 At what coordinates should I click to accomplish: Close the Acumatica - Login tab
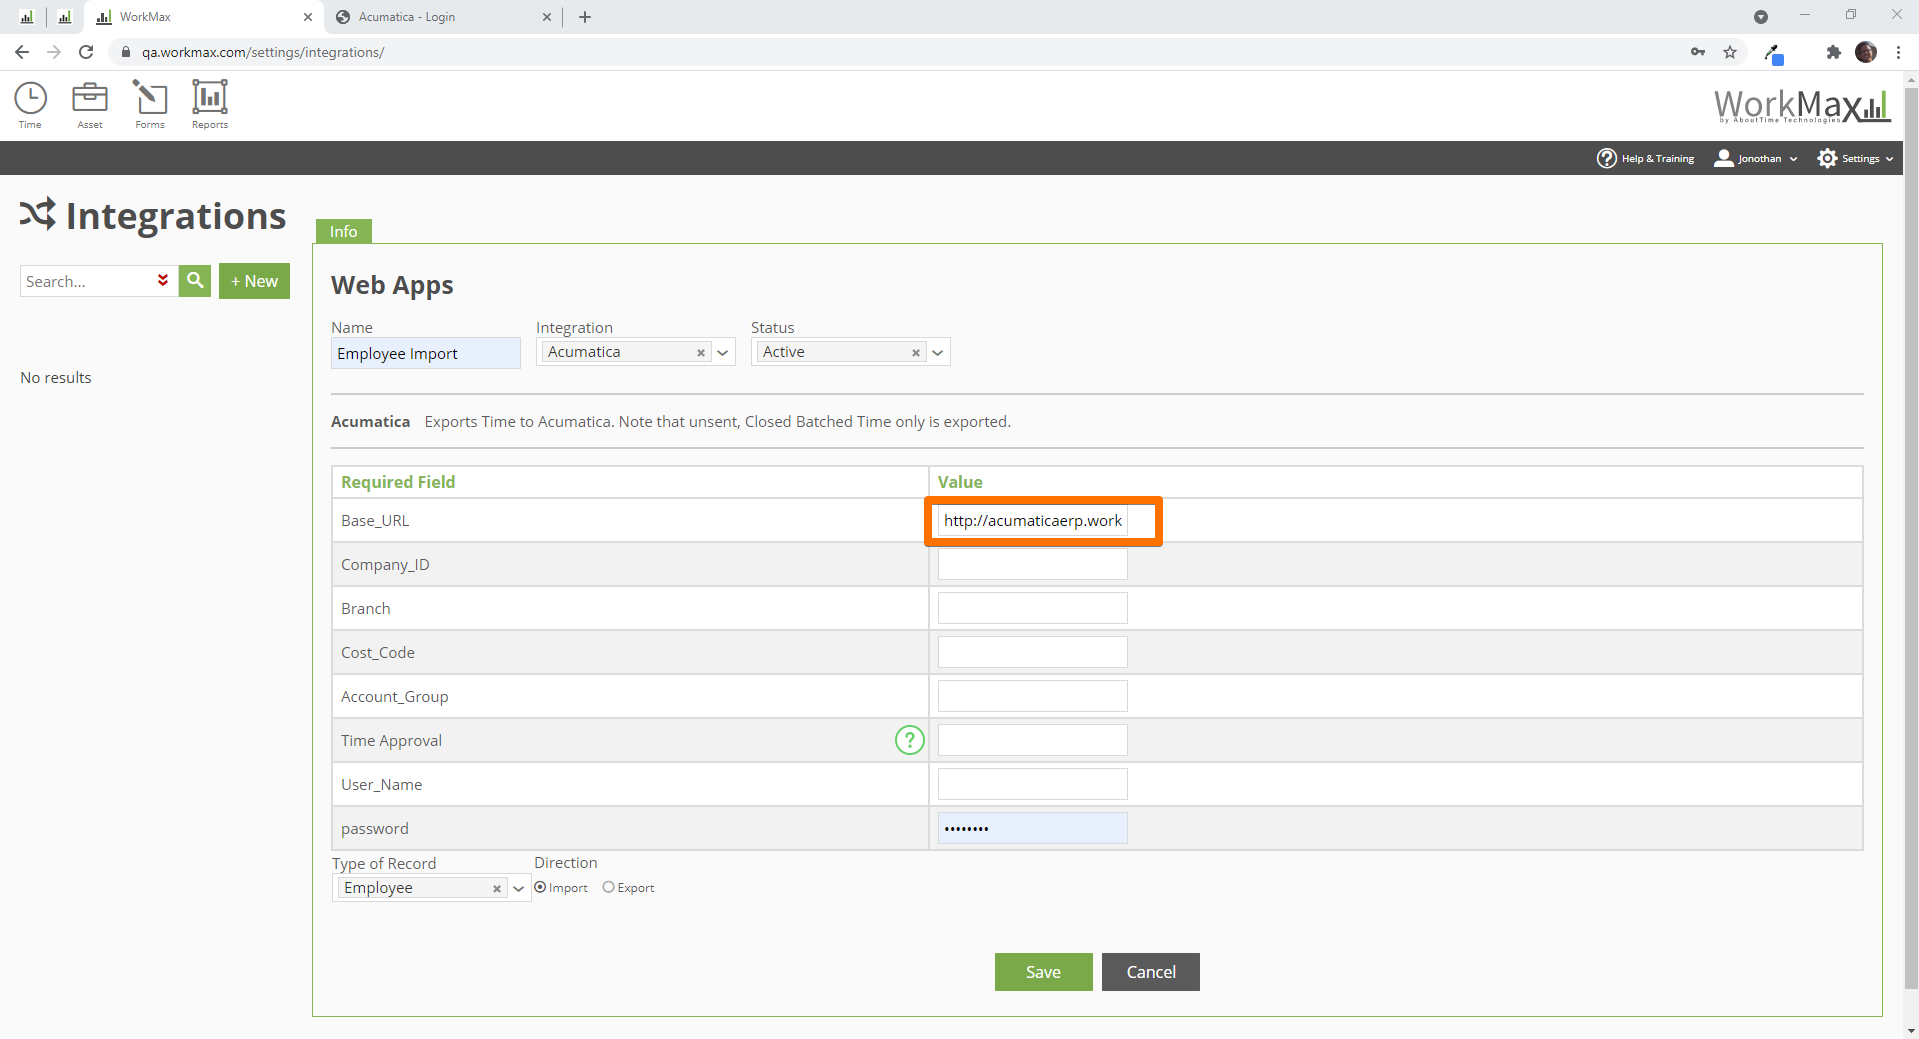click(x=547, y=17)
